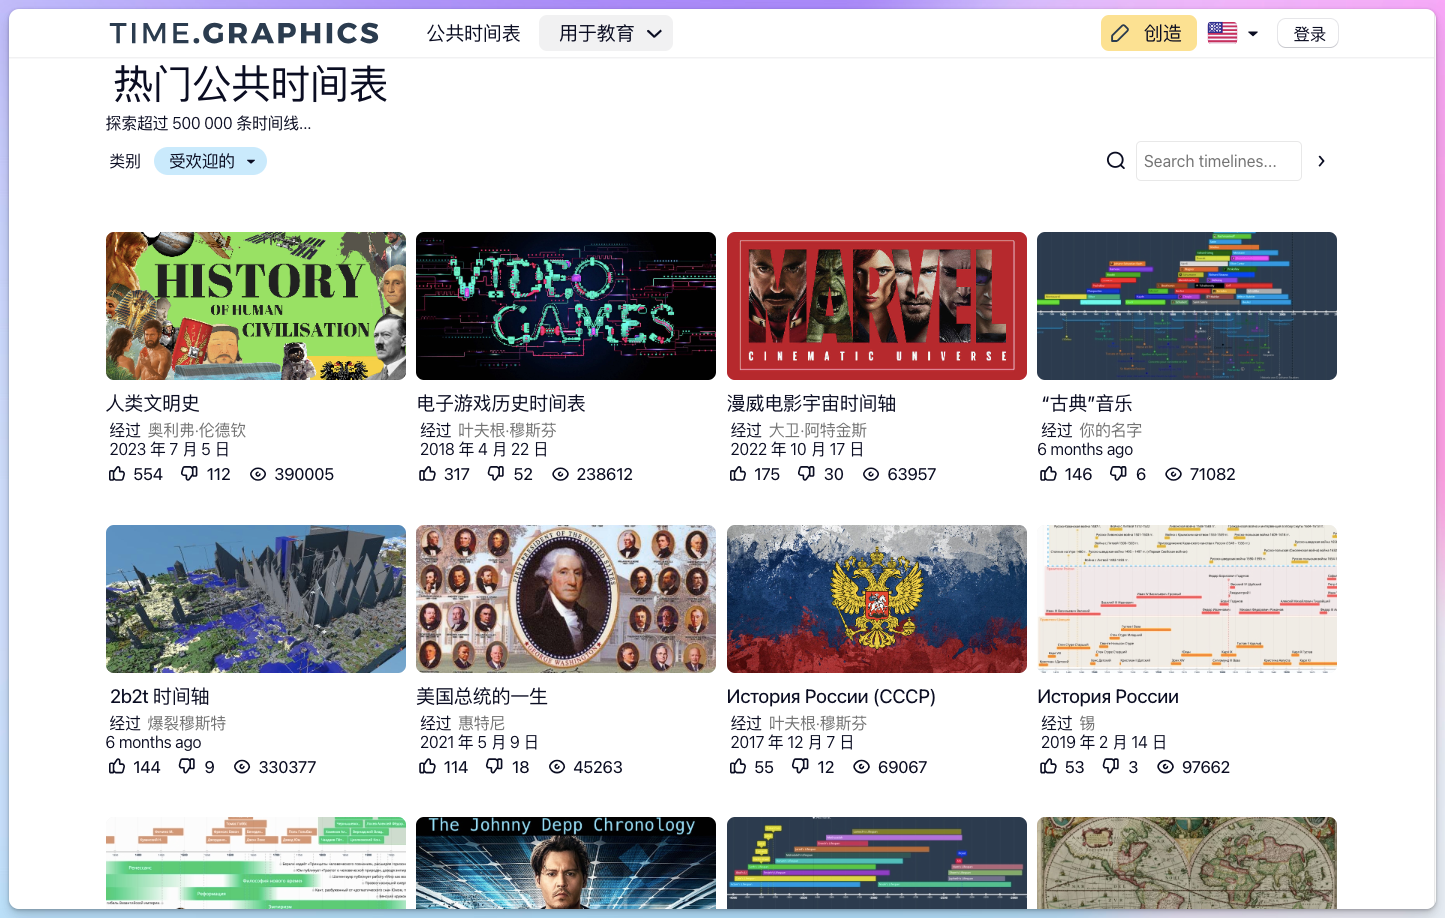This screenshot has height=918, width=1445.
Task: Click the 漫威电影宇宙时间轴 title
Action: tap(811, 403)
